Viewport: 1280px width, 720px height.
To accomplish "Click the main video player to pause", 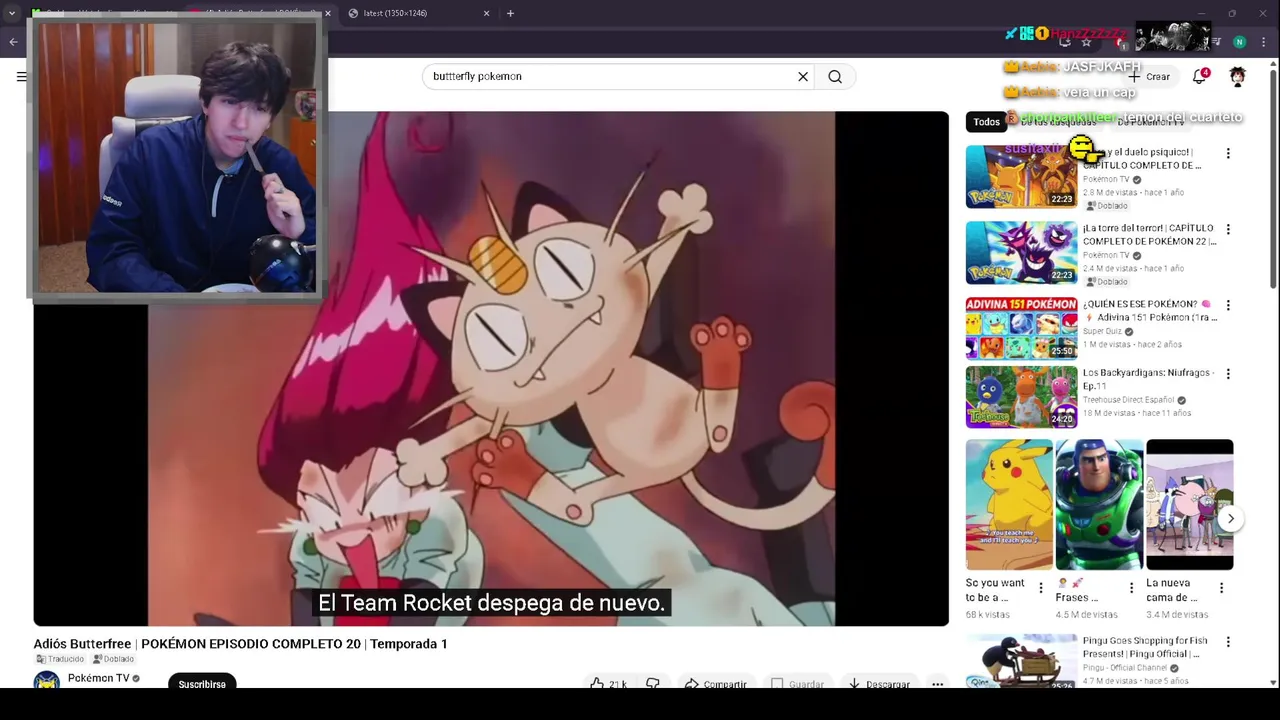I will [x=491, y=368].
